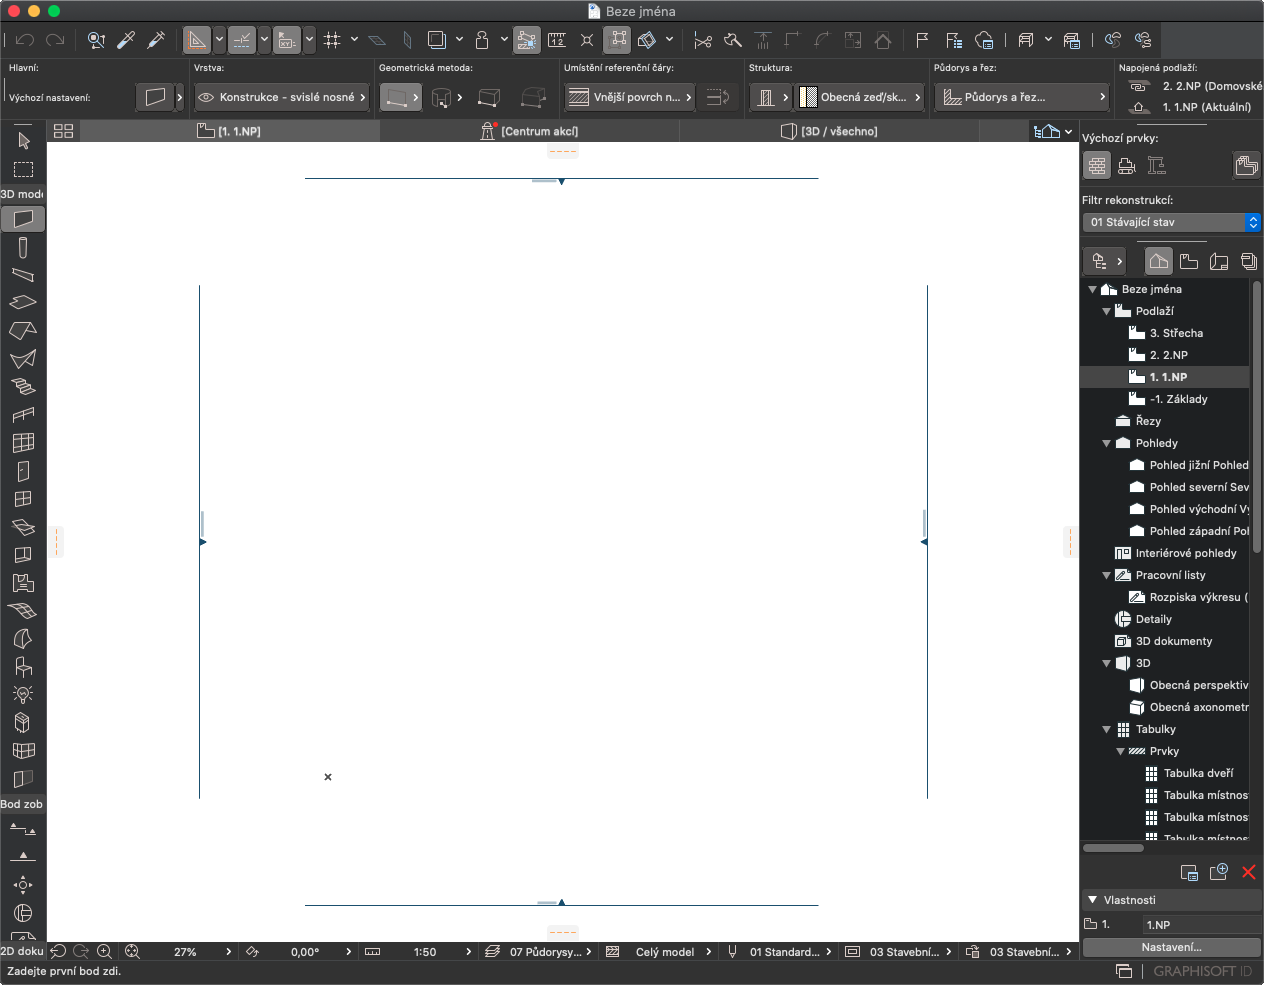
Task: Click the Measure tool icon
Action: click(557, 40)
